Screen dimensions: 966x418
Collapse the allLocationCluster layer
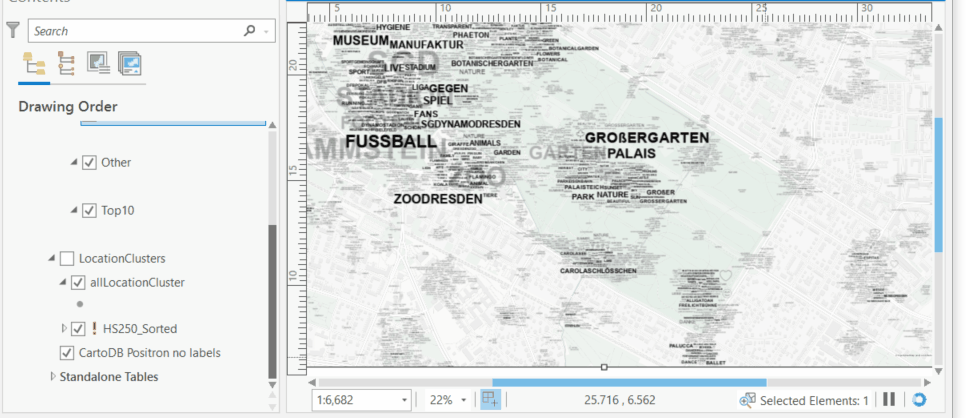(x=63, y=282)
